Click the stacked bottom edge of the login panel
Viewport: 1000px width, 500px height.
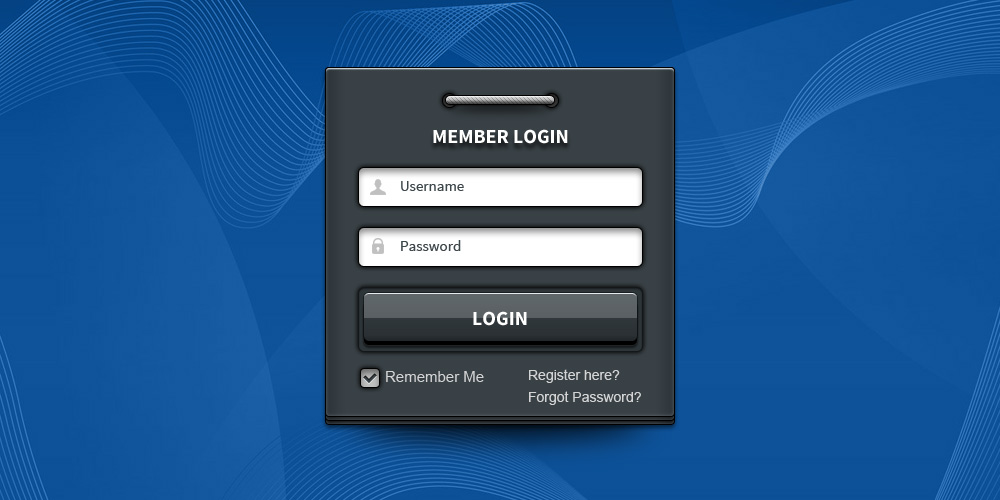tap(500, 420)
